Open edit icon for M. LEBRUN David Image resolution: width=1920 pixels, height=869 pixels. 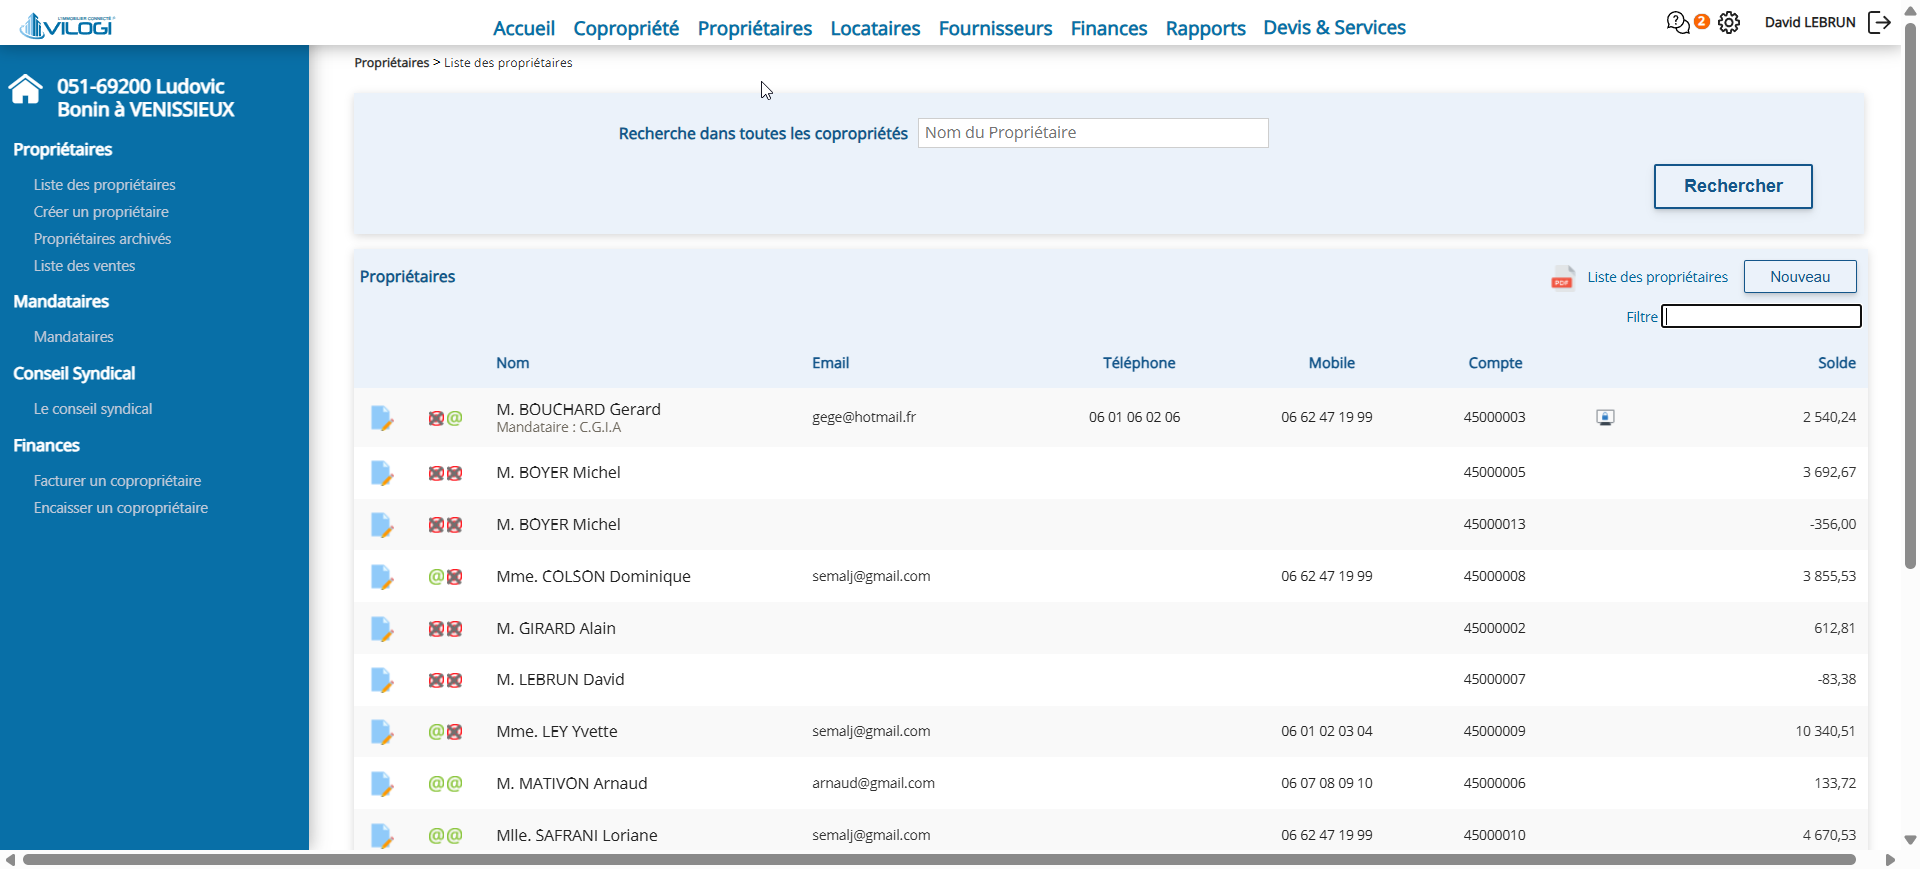tap(382, 680)
